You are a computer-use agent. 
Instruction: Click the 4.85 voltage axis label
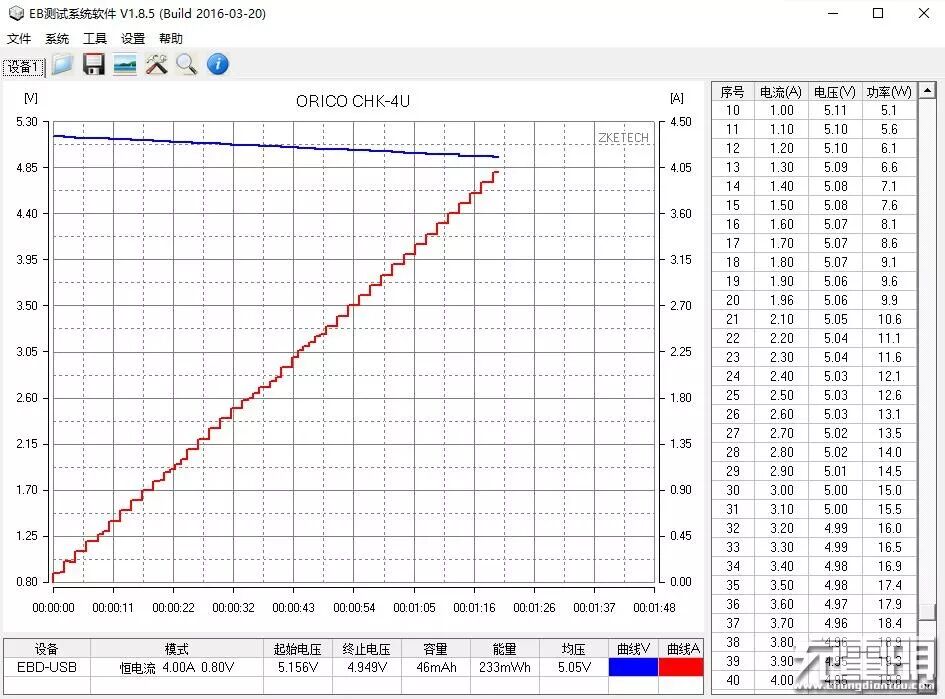27,168
